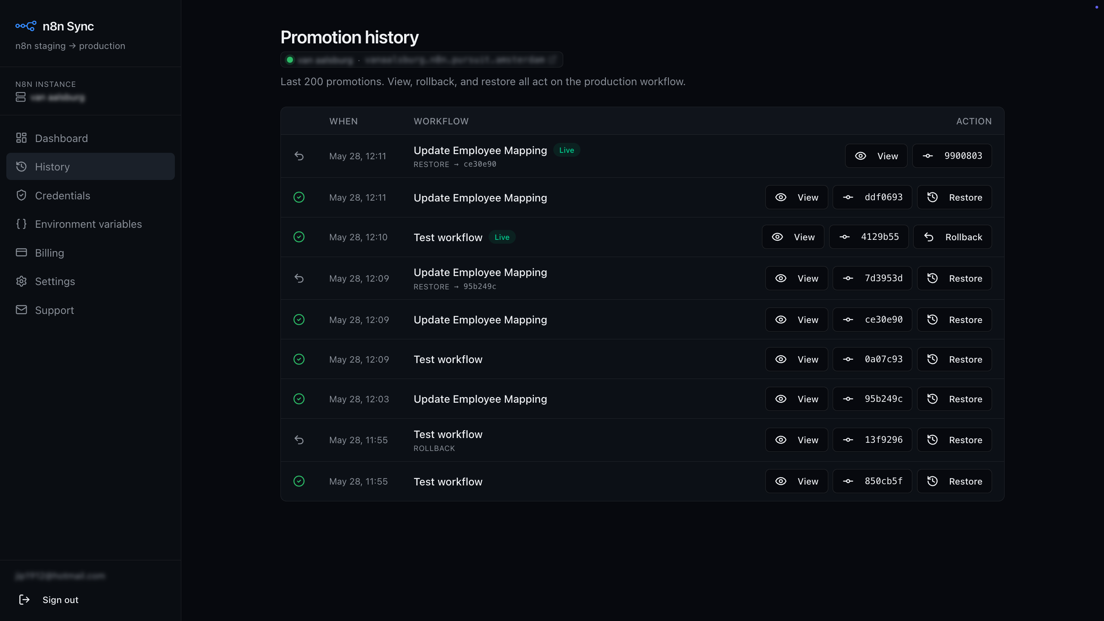View the promotion with commit 4129b55
The height and width of the screenshot is (621, 1104).
click(793, 237)
